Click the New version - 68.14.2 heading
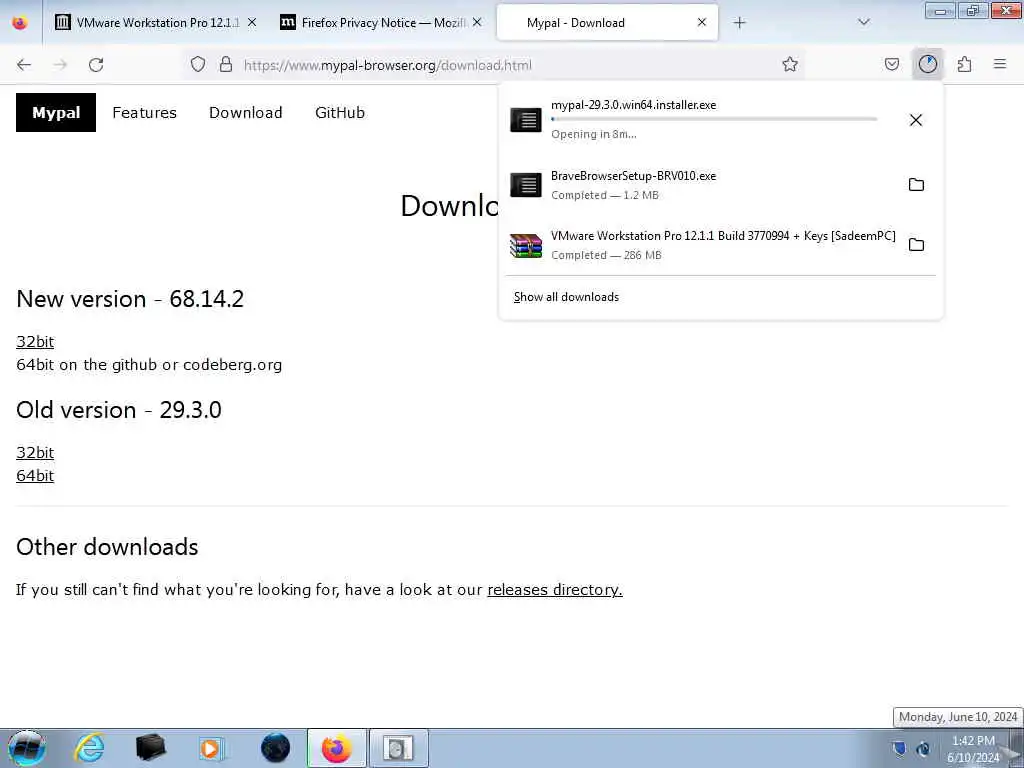Viewport: 1024px width, 768px height. pos(130,299)
